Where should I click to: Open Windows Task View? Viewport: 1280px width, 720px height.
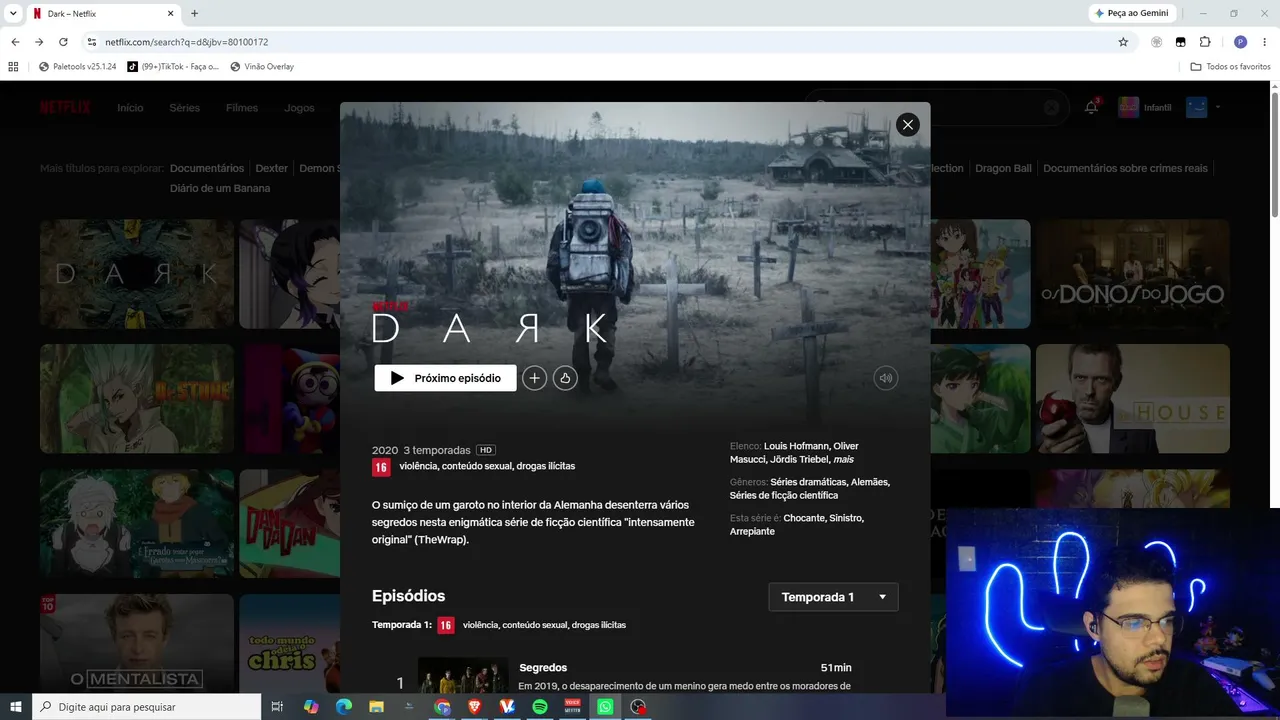(278, 707)
